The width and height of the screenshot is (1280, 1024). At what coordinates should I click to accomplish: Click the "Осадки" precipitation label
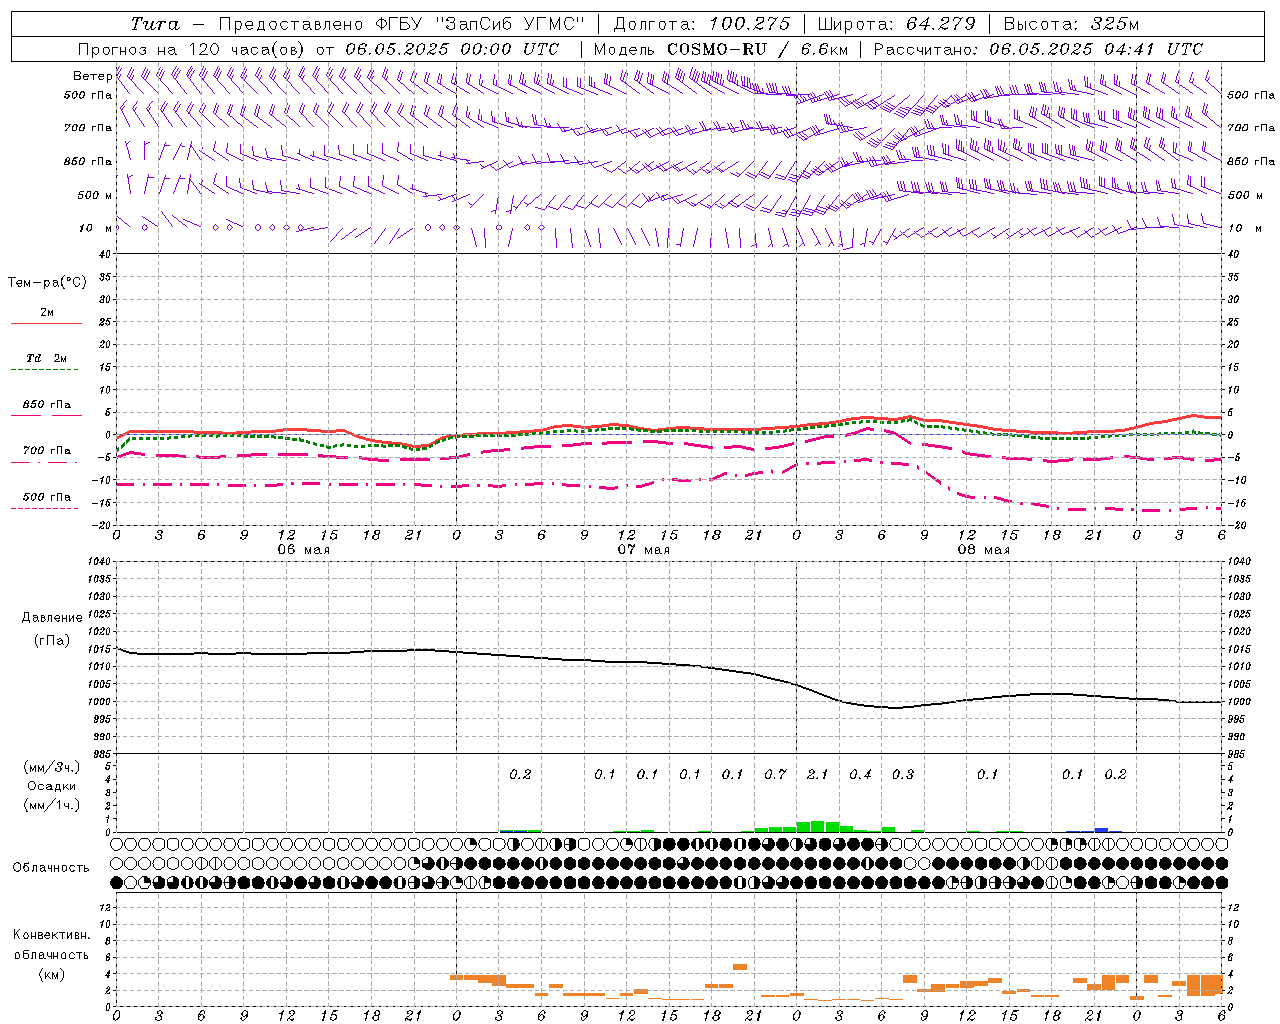coord(51,786)
